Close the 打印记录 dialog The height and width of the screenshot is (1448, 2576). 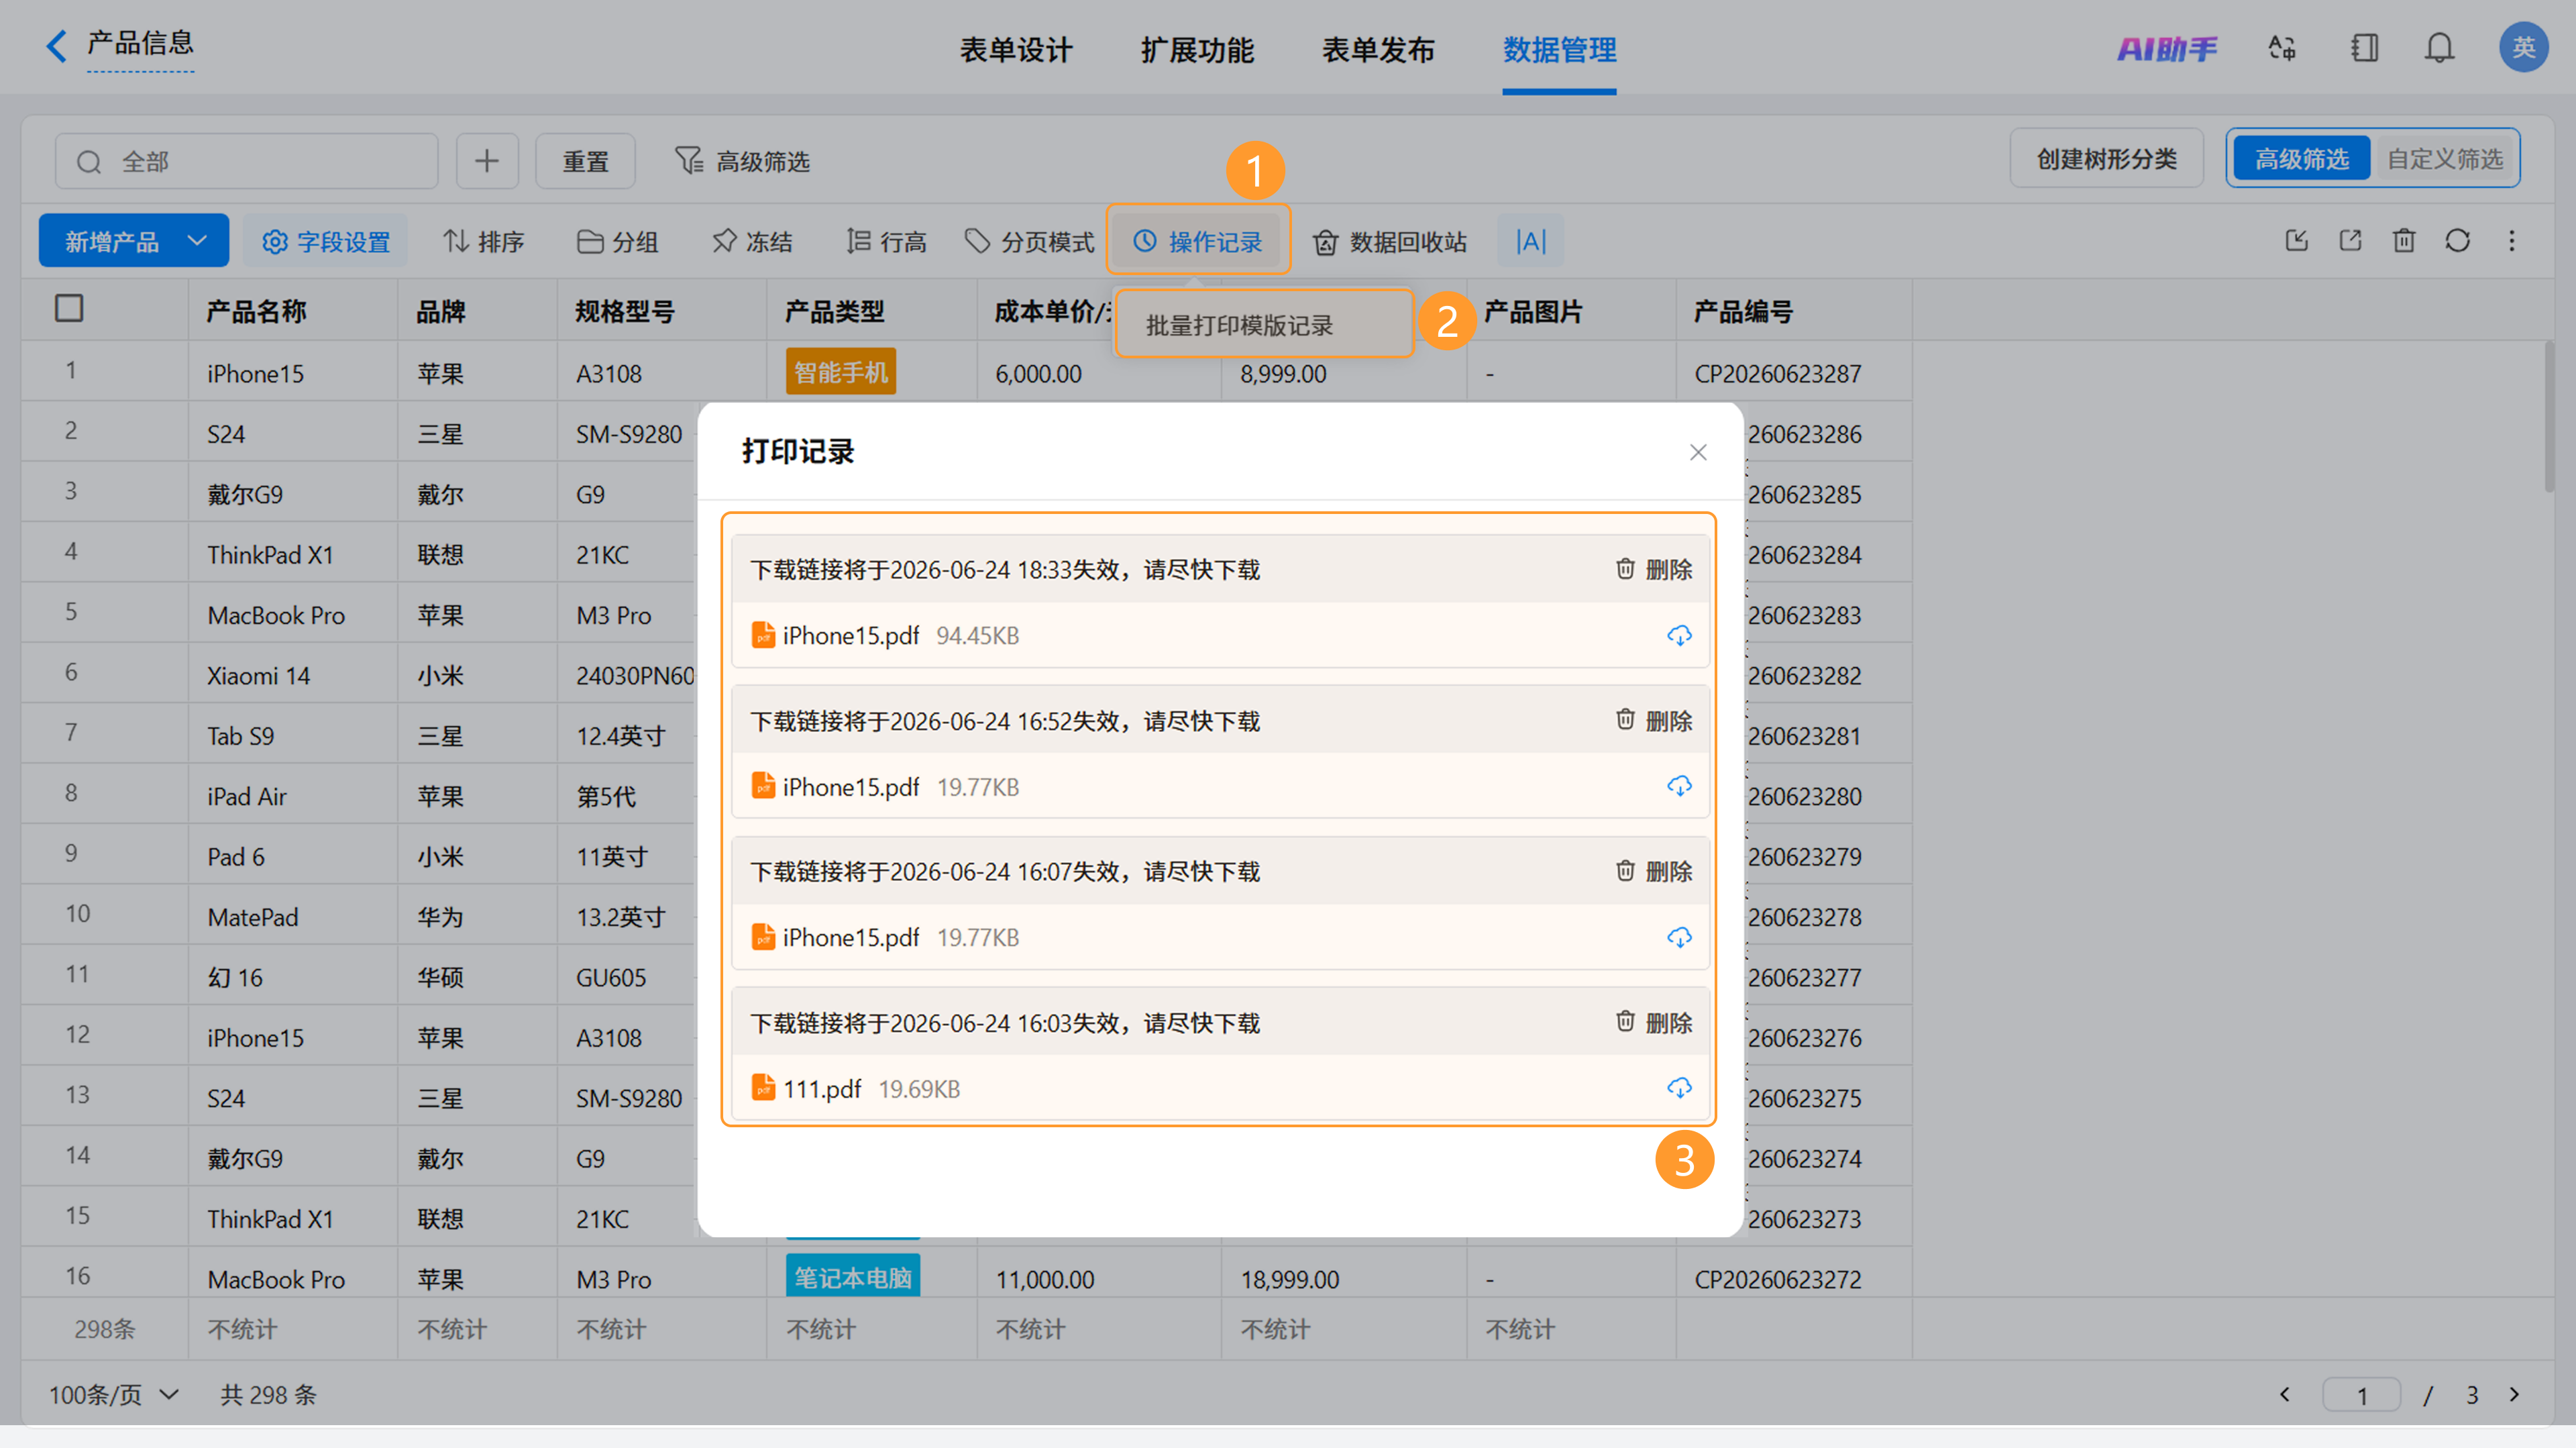pos(1697,452)
